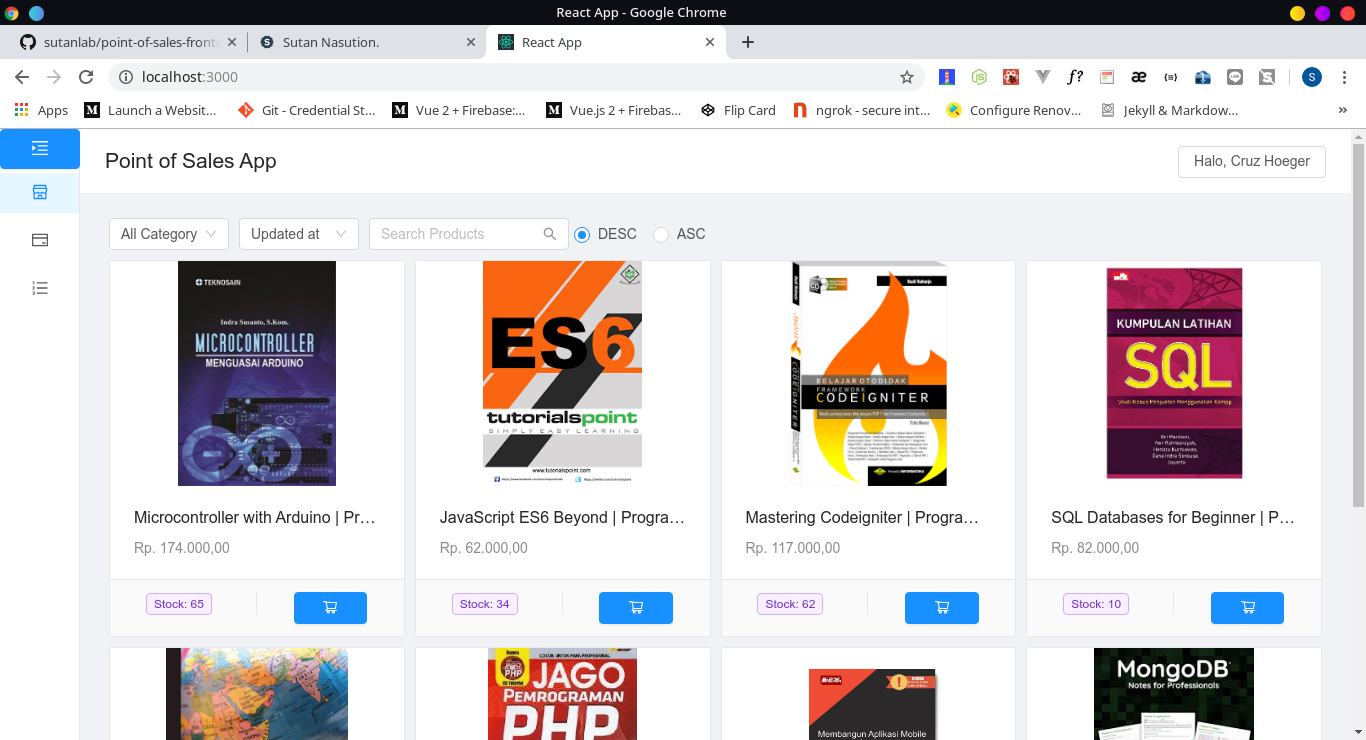Open the Updated at sort dropdown
Viewport: 1366px width, 740px height.
(x=299, y=234)
